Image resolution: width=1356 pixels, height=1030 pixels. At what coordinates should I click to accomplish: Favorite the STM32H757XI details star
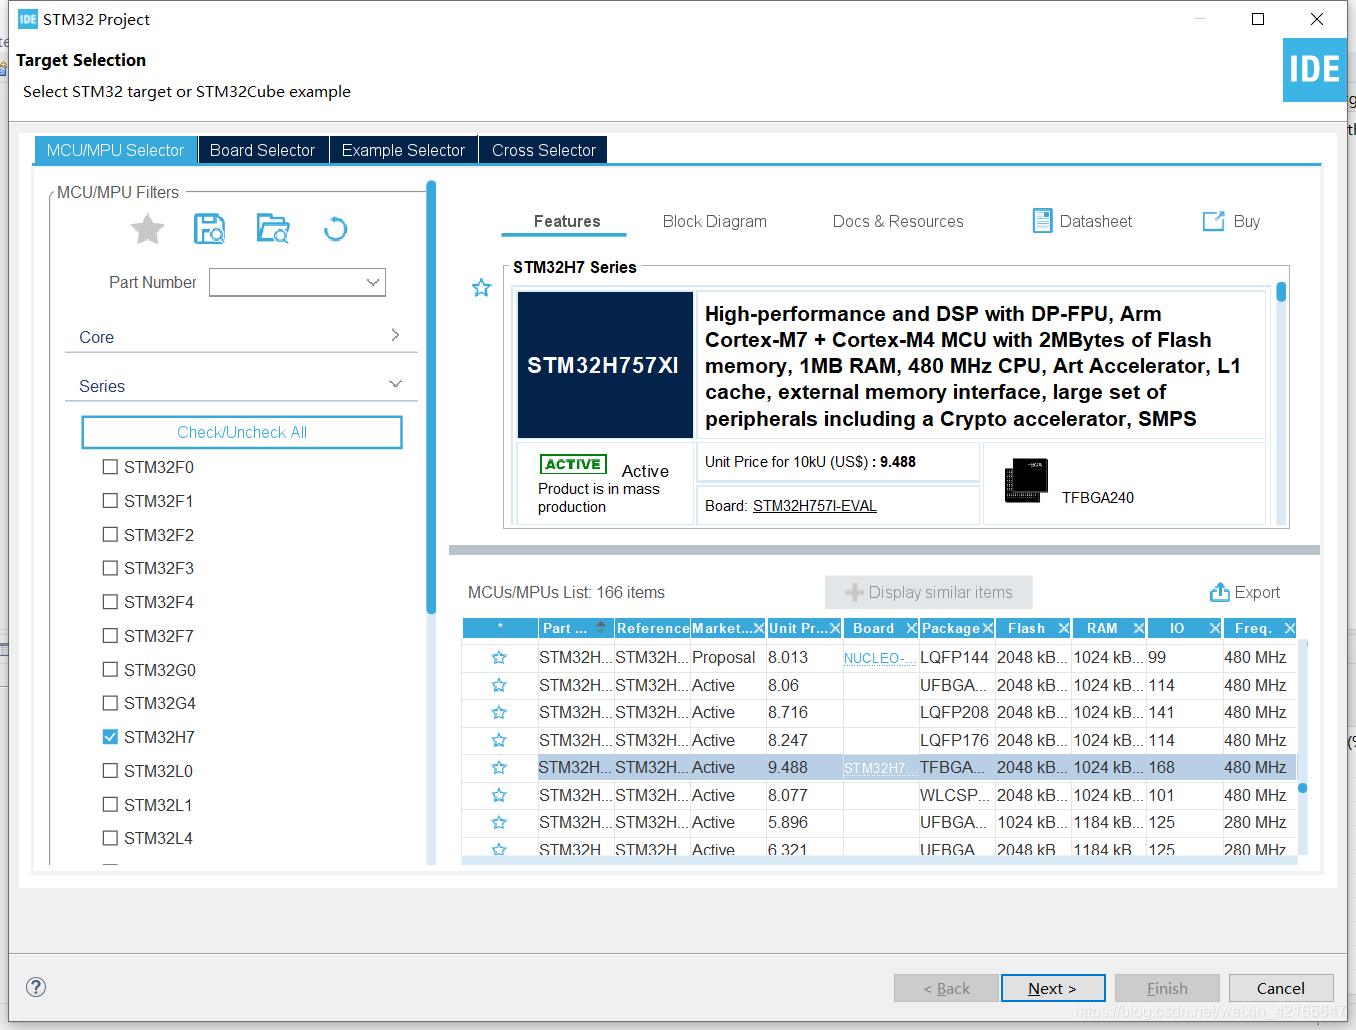point(481,288)
